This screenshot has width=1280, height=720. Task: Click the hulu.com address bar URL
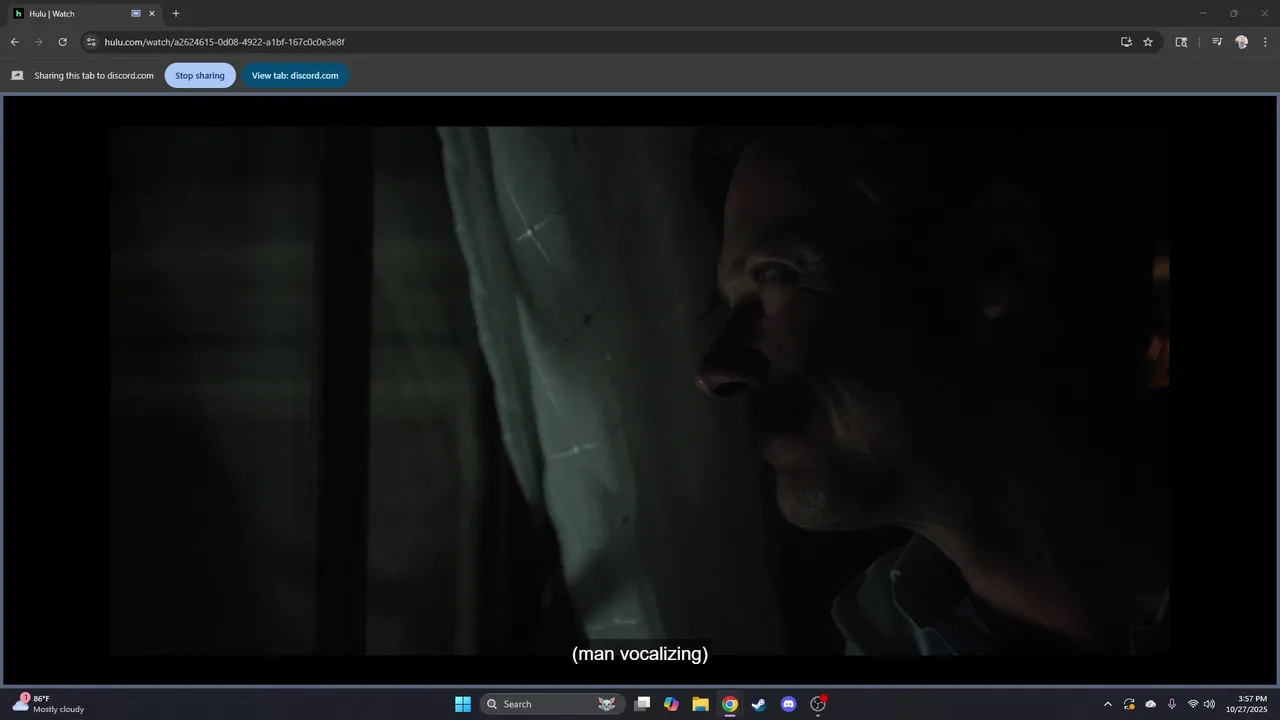[224, 42]
